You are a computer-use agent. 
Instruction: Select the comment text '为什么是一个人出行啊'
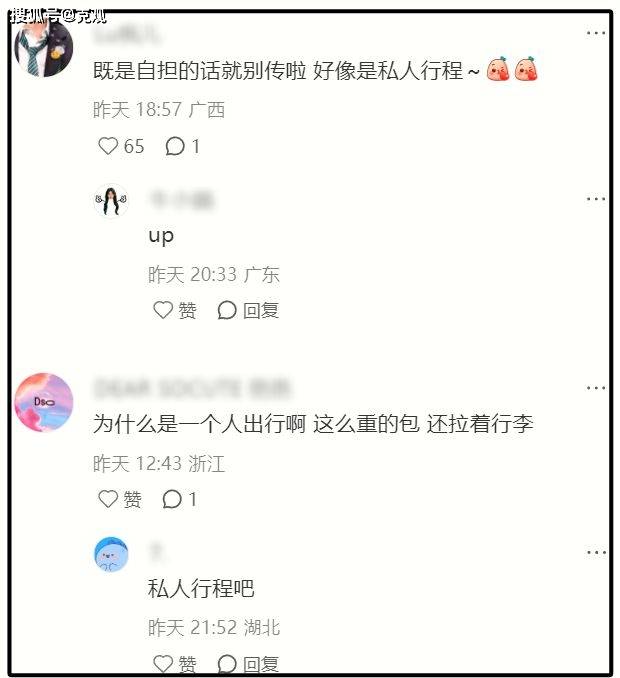click(199, 423)
